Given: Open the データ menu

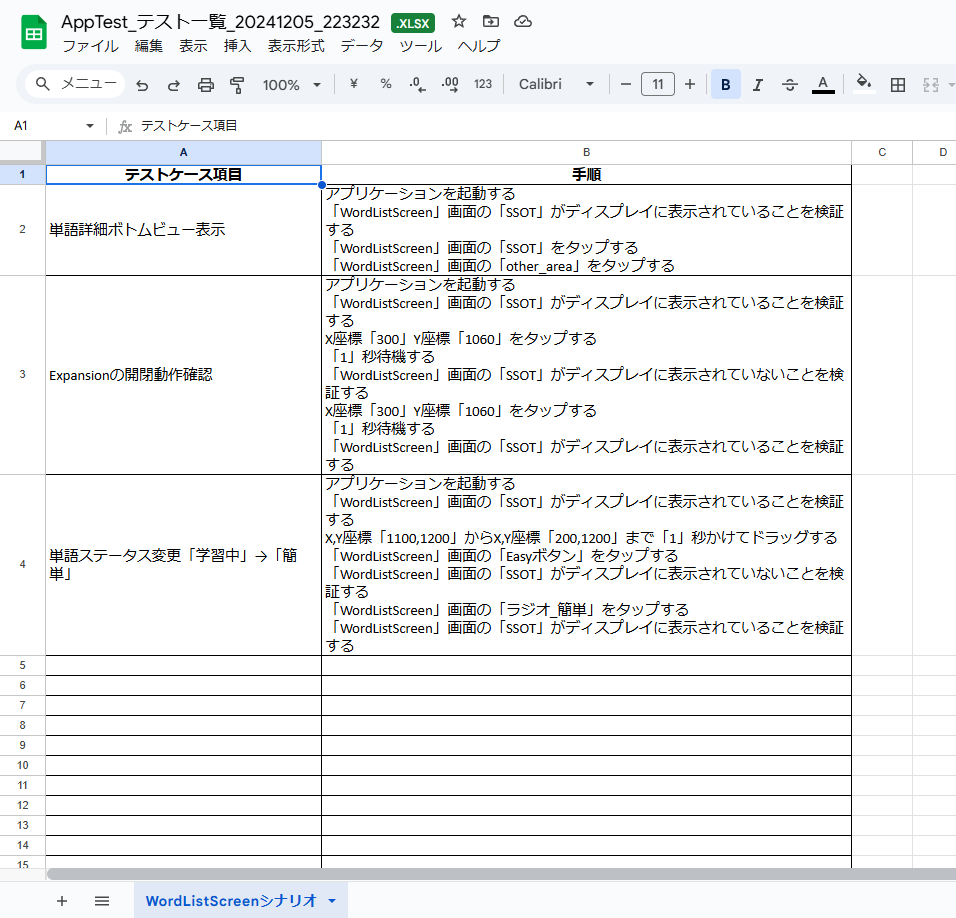Looking at the screenshot, I should (x=360, y=45).
